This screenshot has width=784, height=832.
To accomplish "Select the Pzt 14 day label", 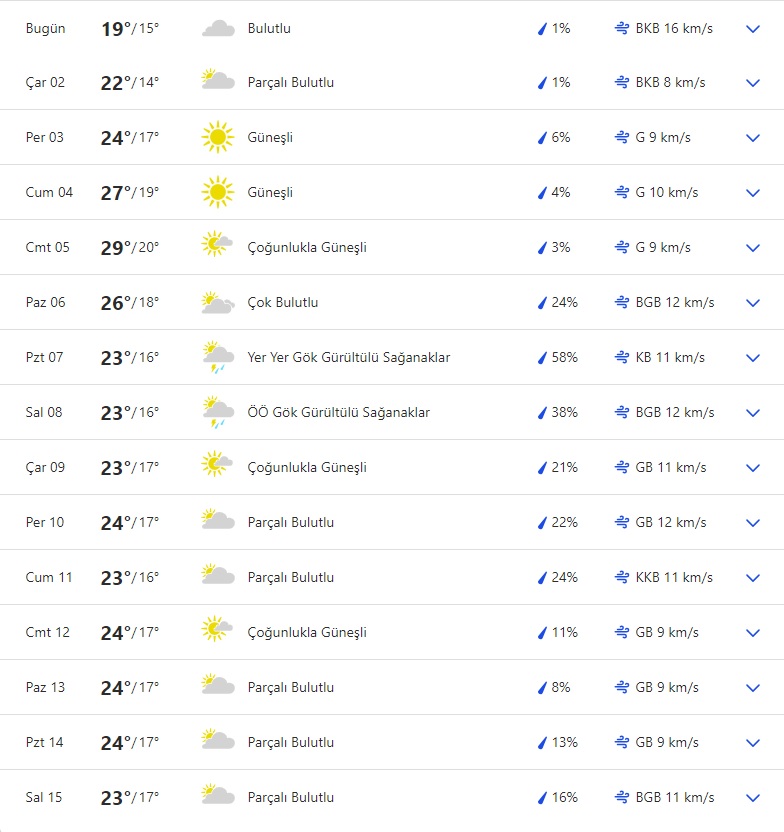I will 44,742.
